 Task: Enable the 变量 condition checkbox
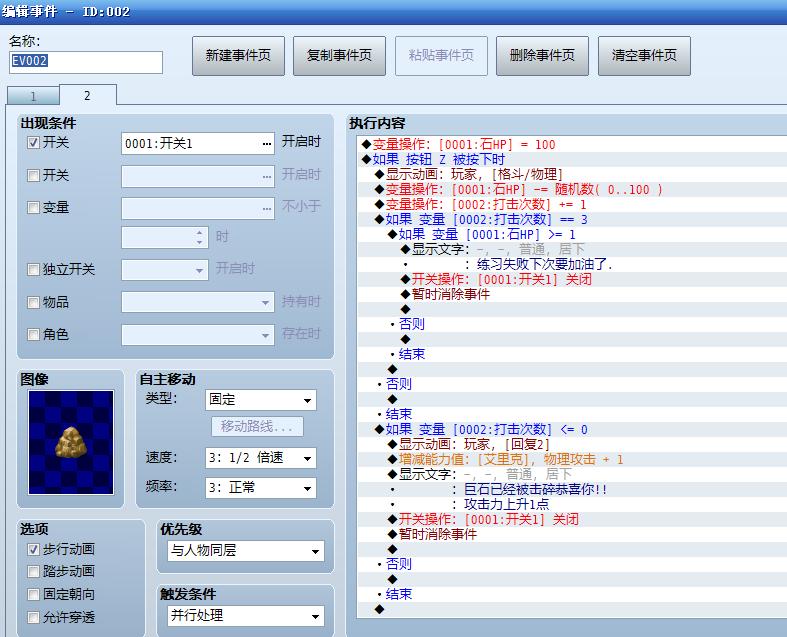click(33, 207)
